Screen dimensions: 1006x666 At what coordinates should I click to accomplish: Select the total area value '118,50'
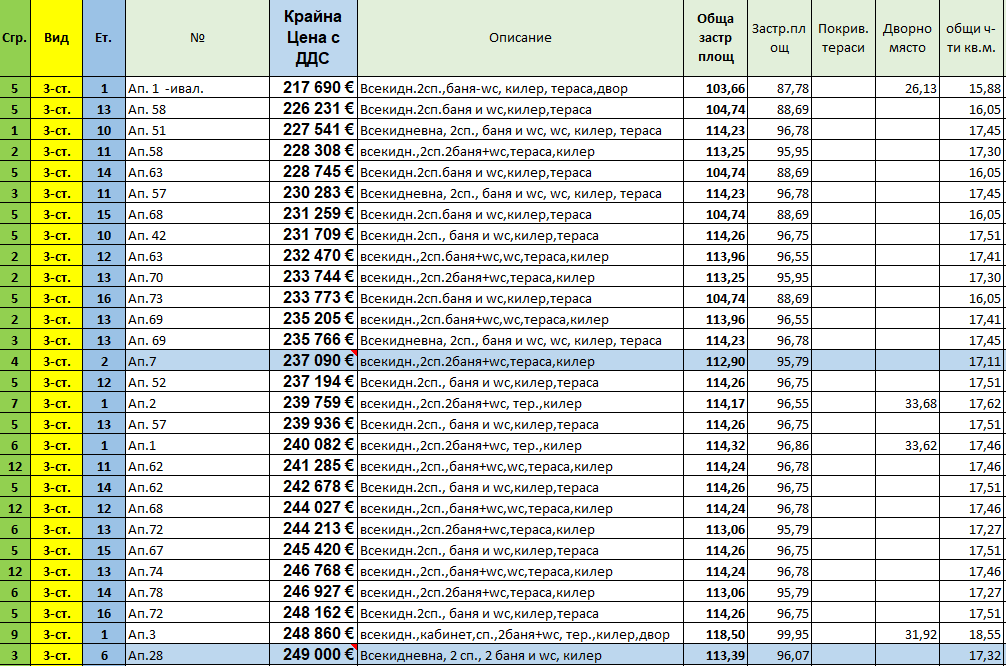(715, 634)
